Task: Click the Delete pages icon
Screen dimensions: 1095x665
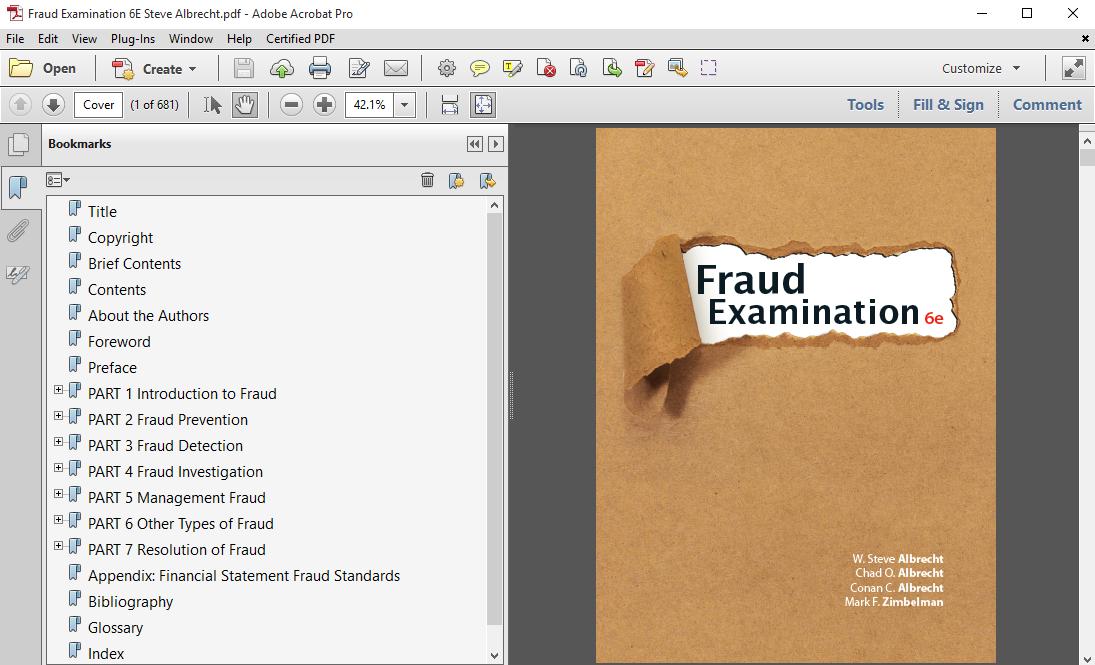Action: click(x=546, y=68)
